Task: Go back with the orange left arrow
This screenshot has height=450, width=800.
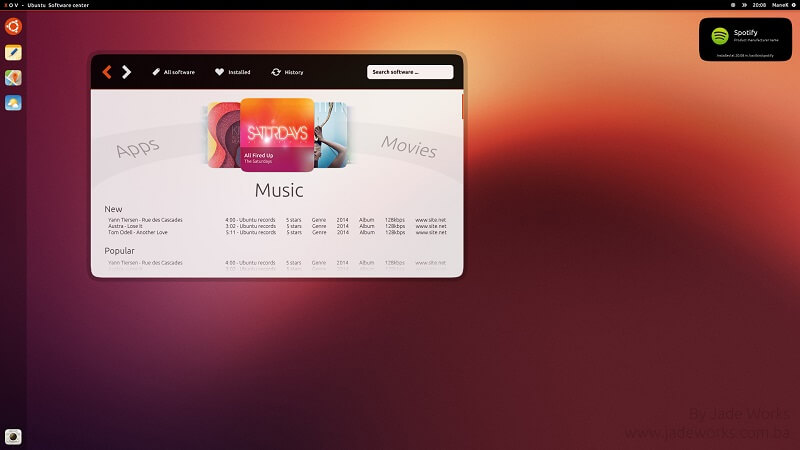Action: tap(107, 72)
